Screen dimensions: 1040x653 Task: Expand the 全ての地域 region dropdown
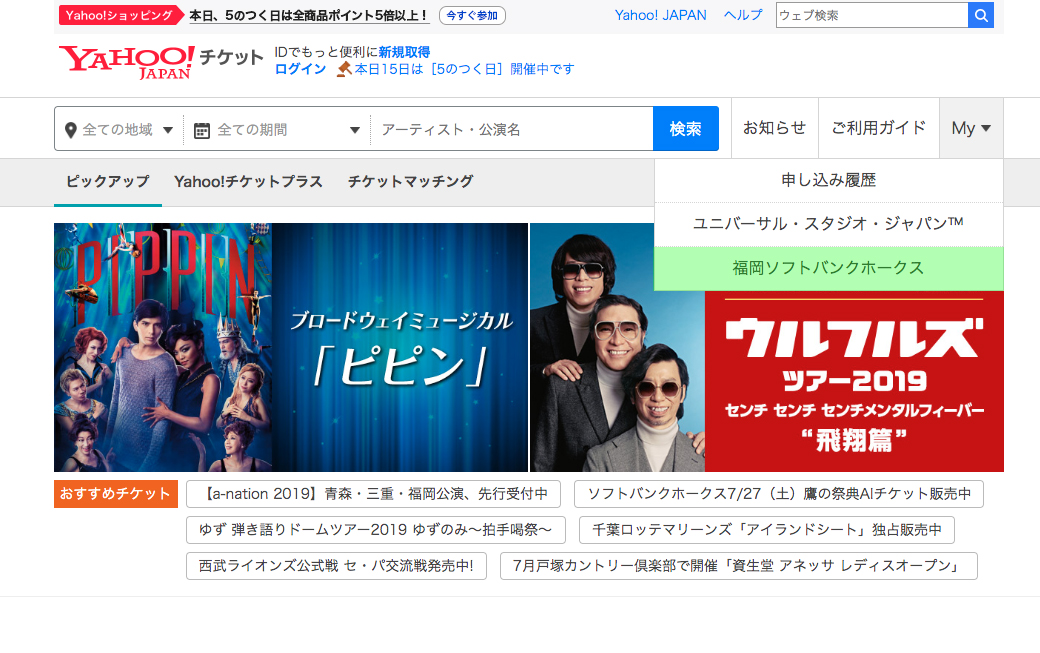click(119, 129)
